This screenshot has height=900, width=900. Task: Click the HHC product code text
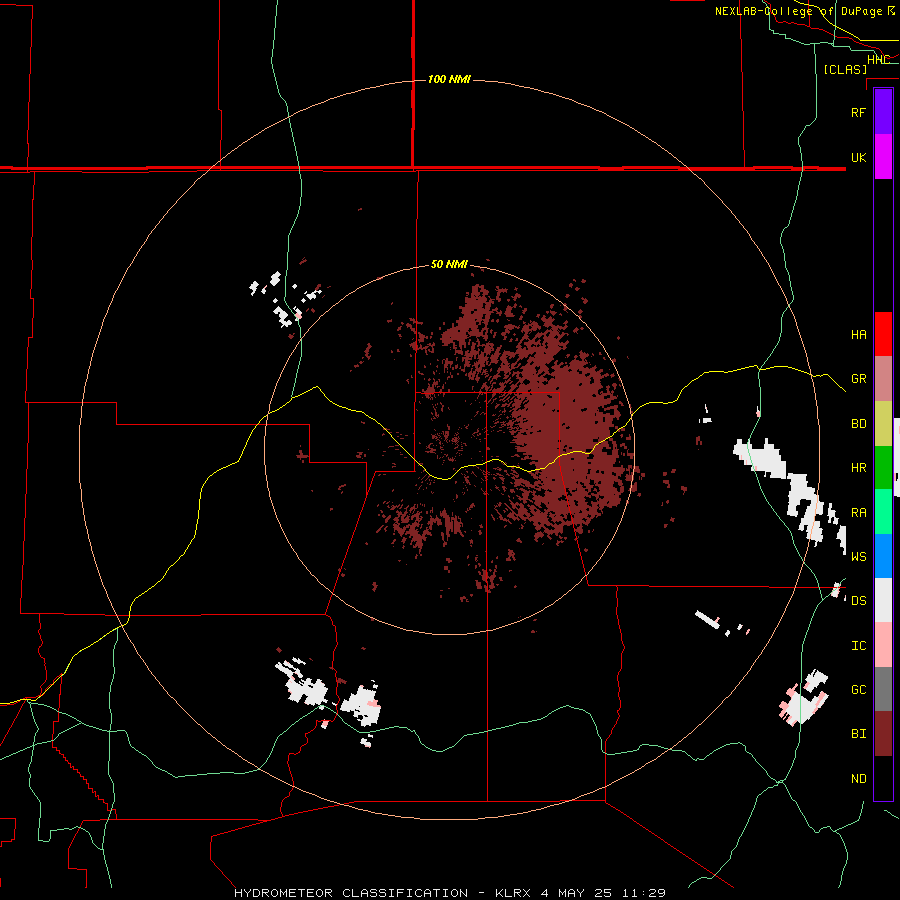(878, 60)
